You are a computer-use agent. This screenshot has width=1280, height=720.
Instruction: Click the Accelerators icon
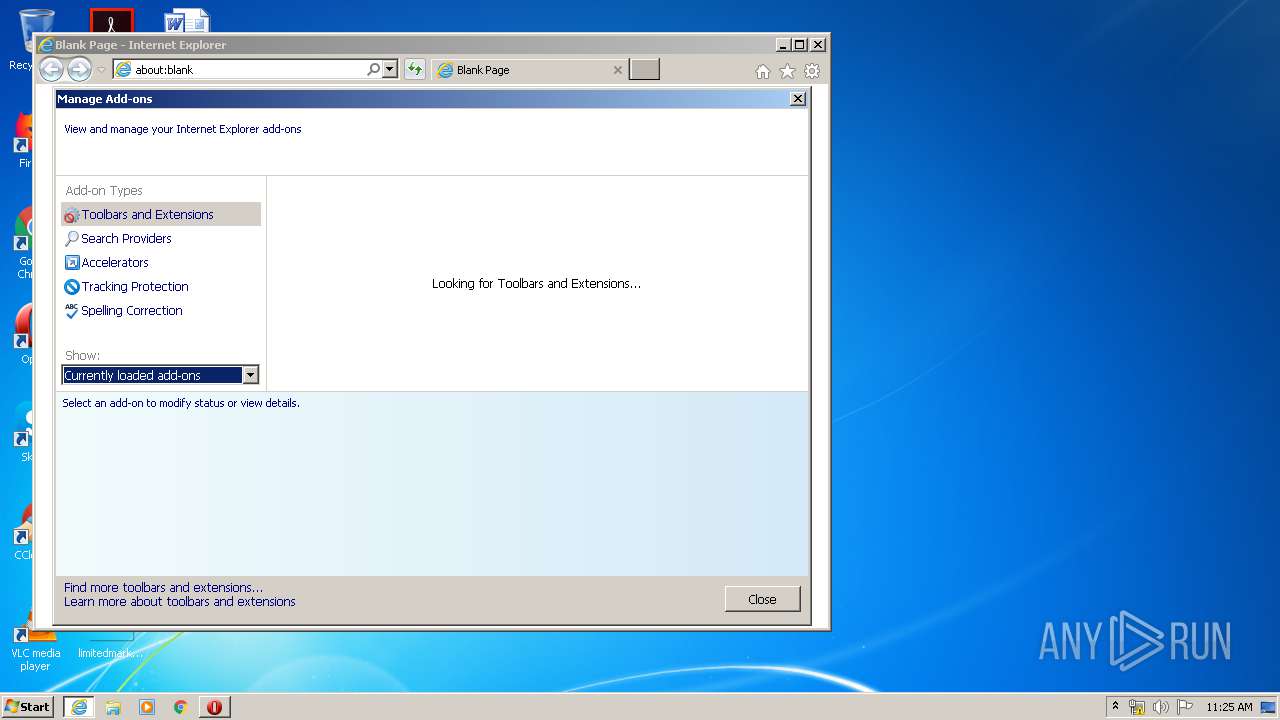[71, 262]
